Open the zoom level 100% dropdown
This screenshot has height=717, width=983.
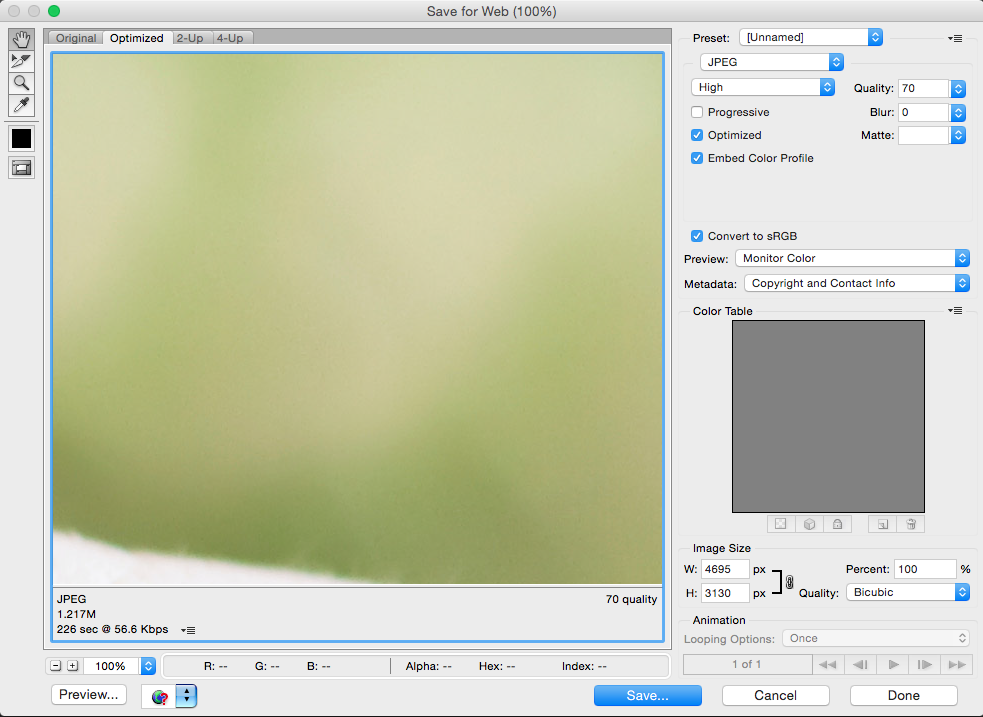tap(148, 666)
